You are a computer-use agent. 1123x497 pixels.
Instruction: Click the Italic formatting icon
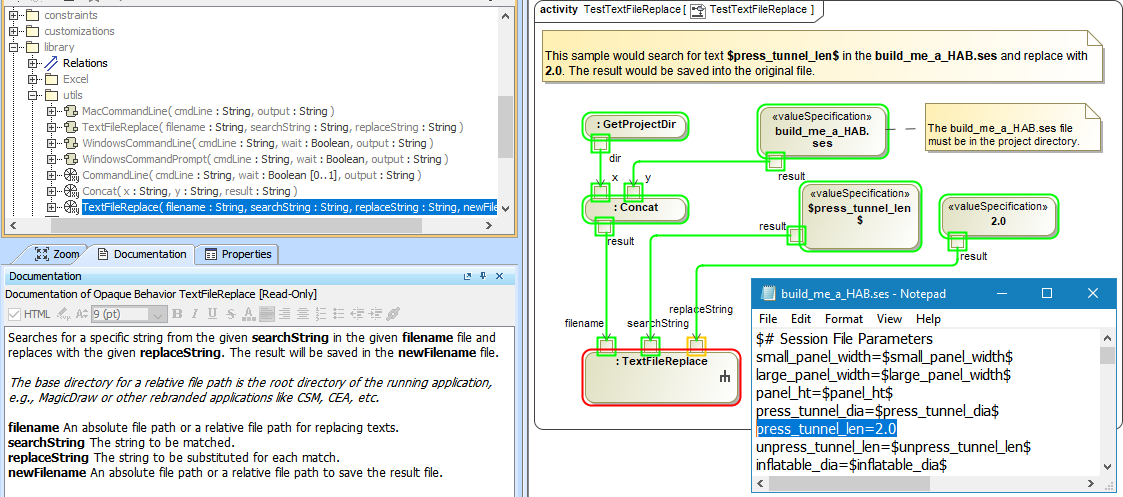point(197,314)
